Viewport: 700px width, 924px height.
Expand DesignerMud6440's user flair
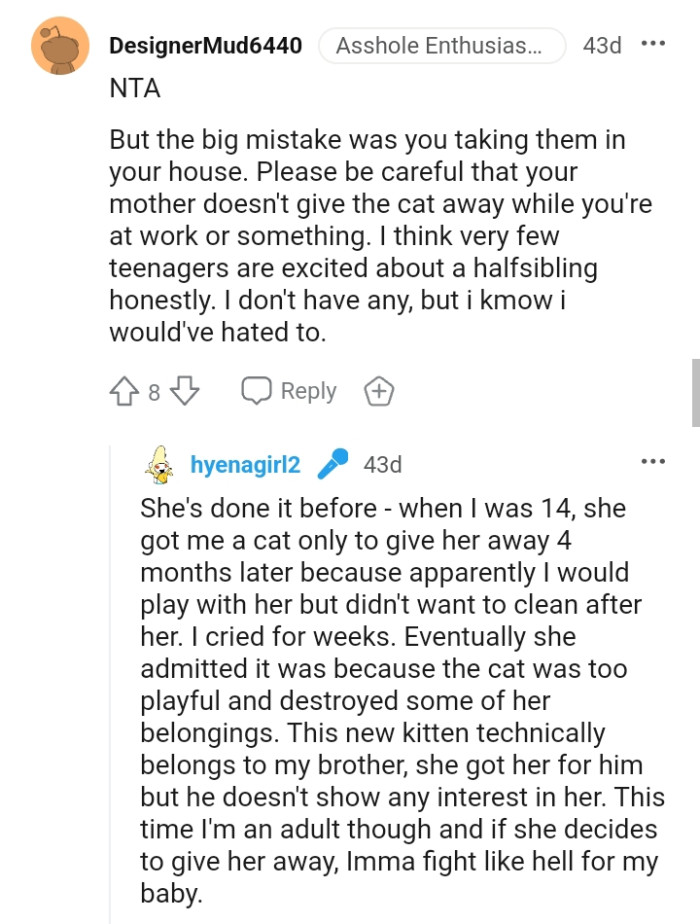pos(442,45)
